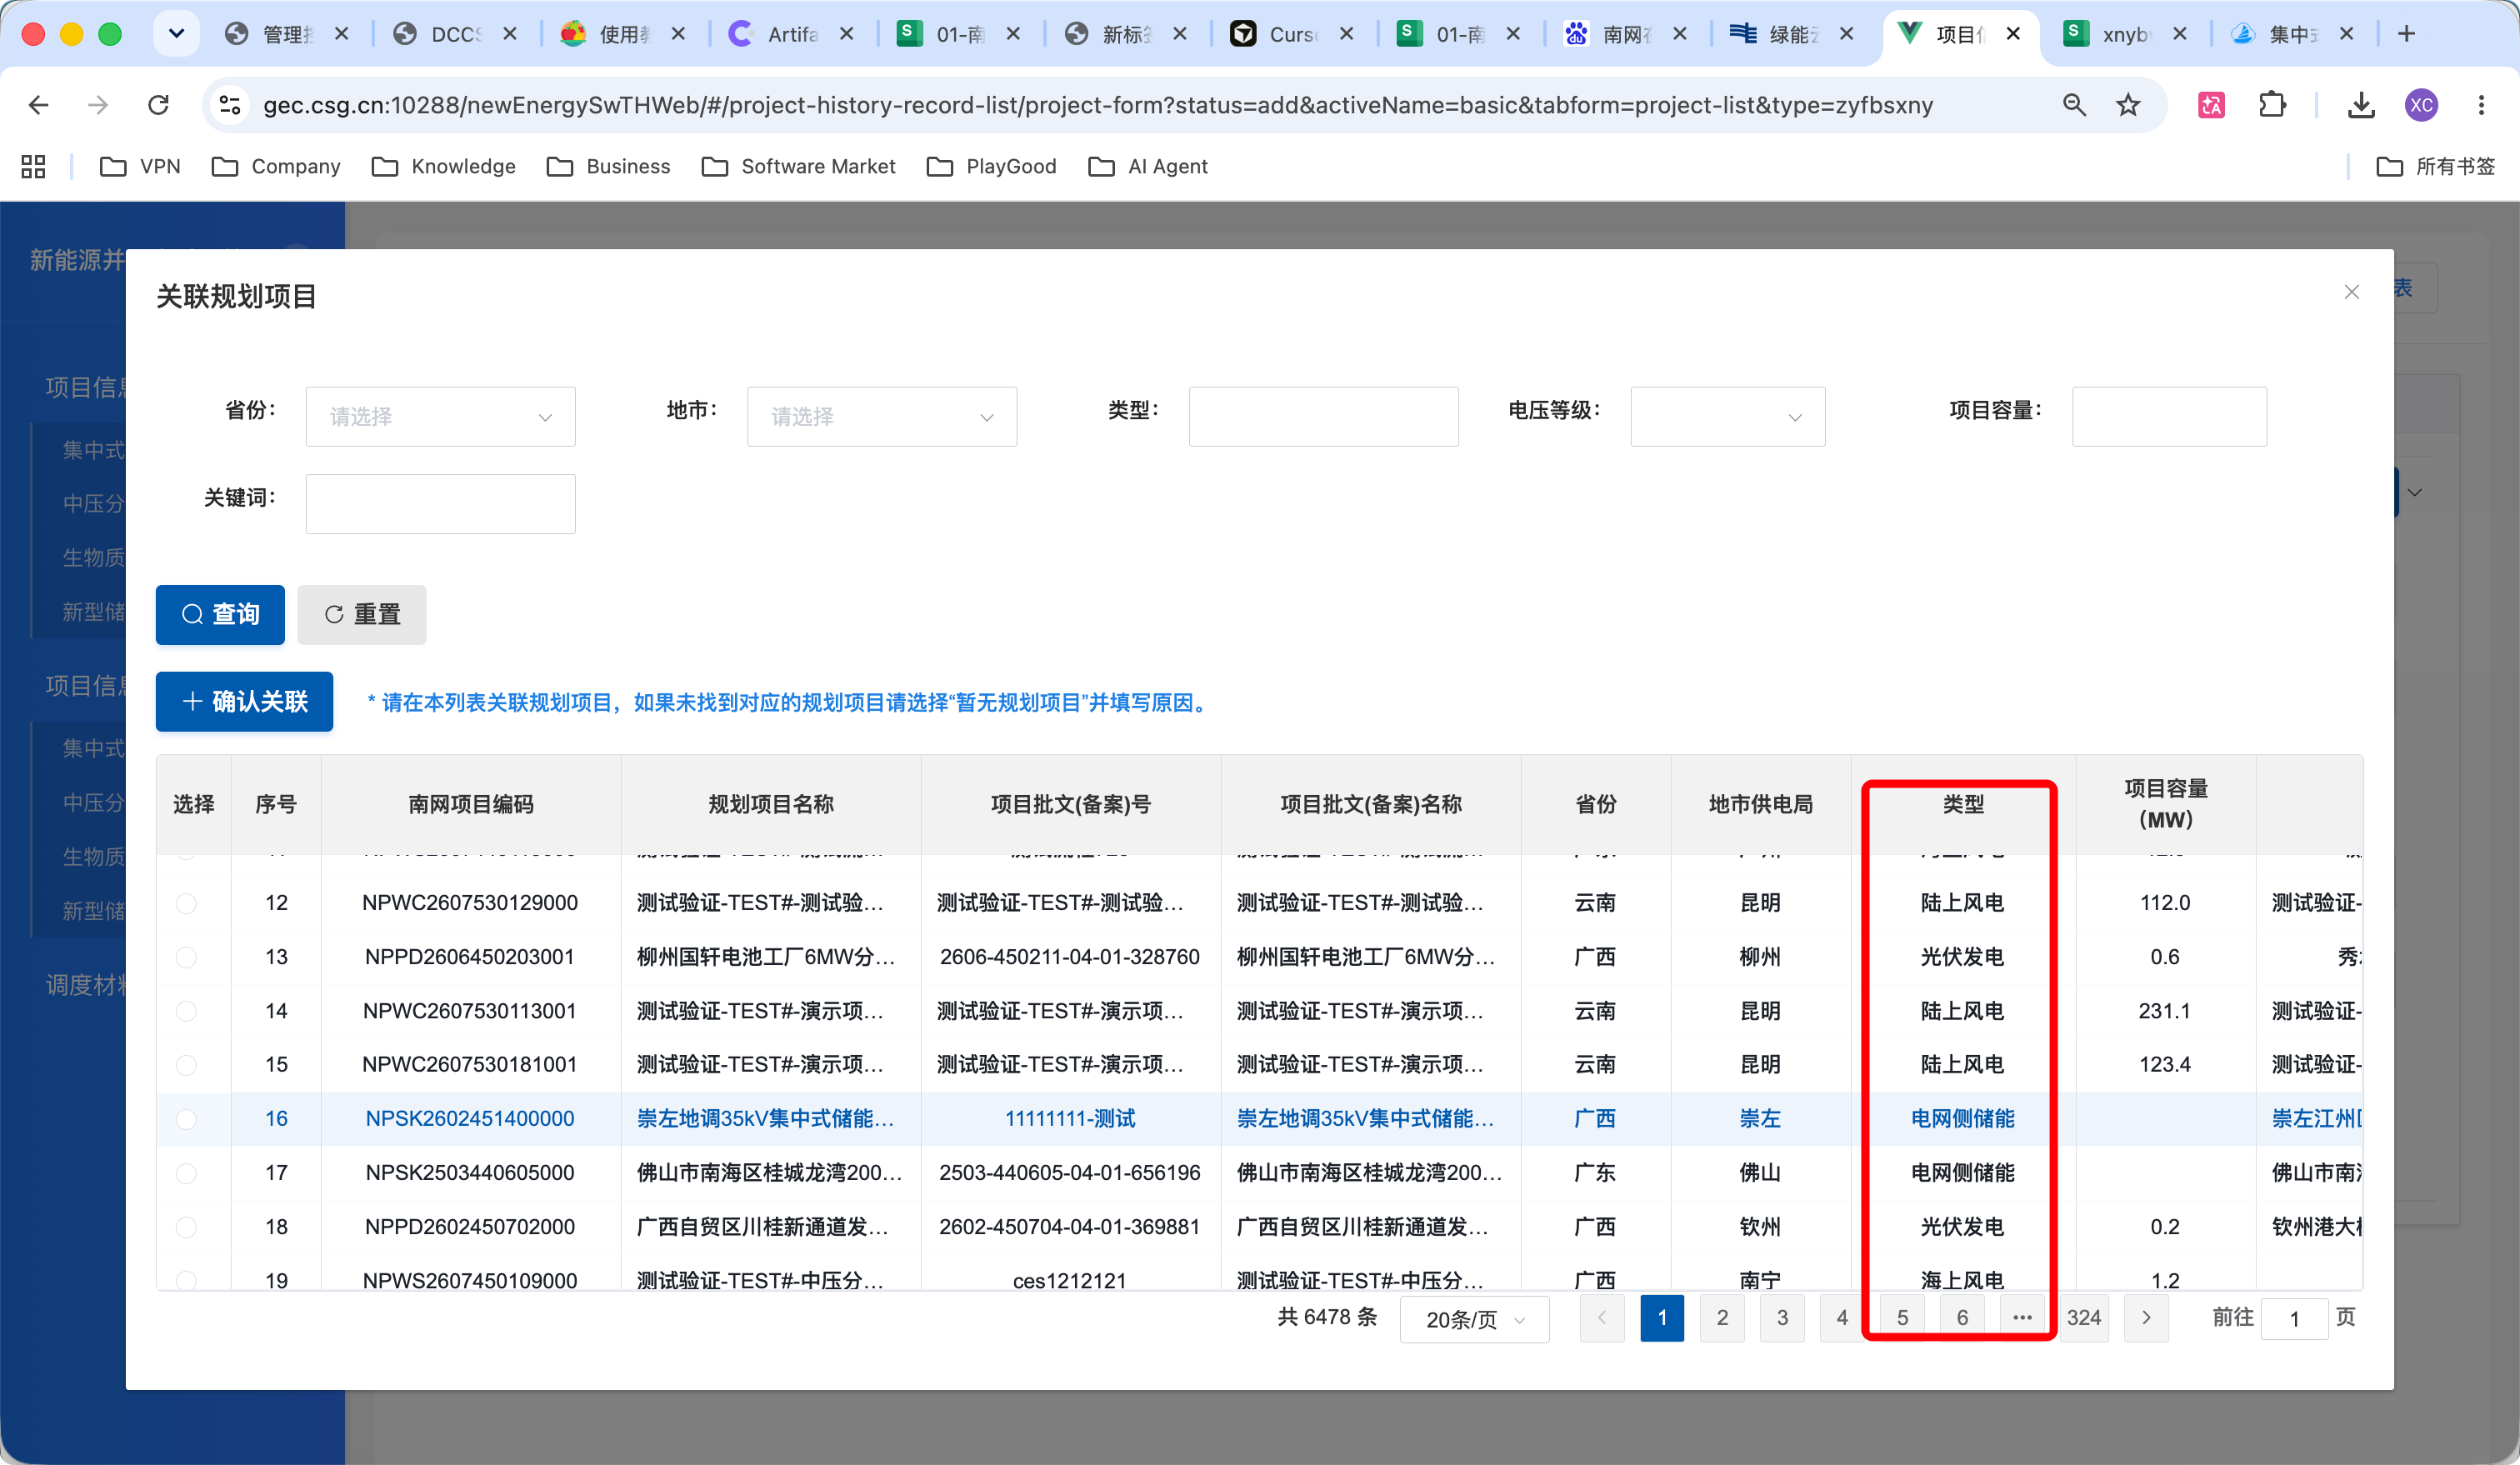Click the 项目容量 input field

click(x=2169, y=416)
